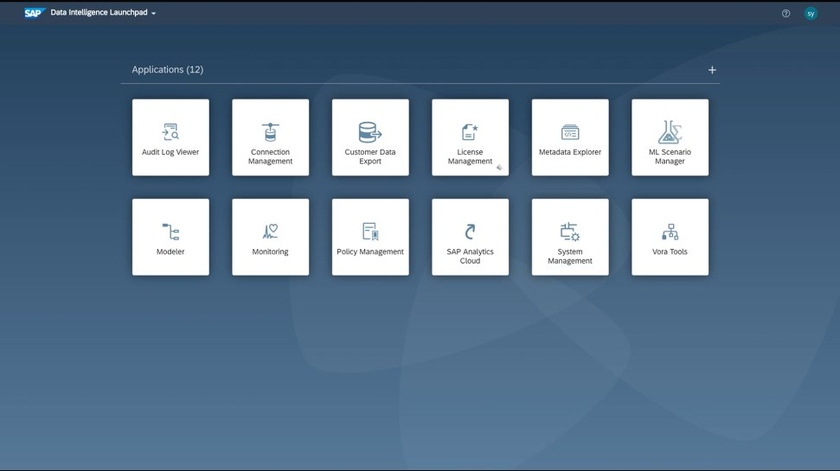The image size is (840, 471).
Task: Click the Data Intelligence Launchpad title
Action: (x=98, y=13)
